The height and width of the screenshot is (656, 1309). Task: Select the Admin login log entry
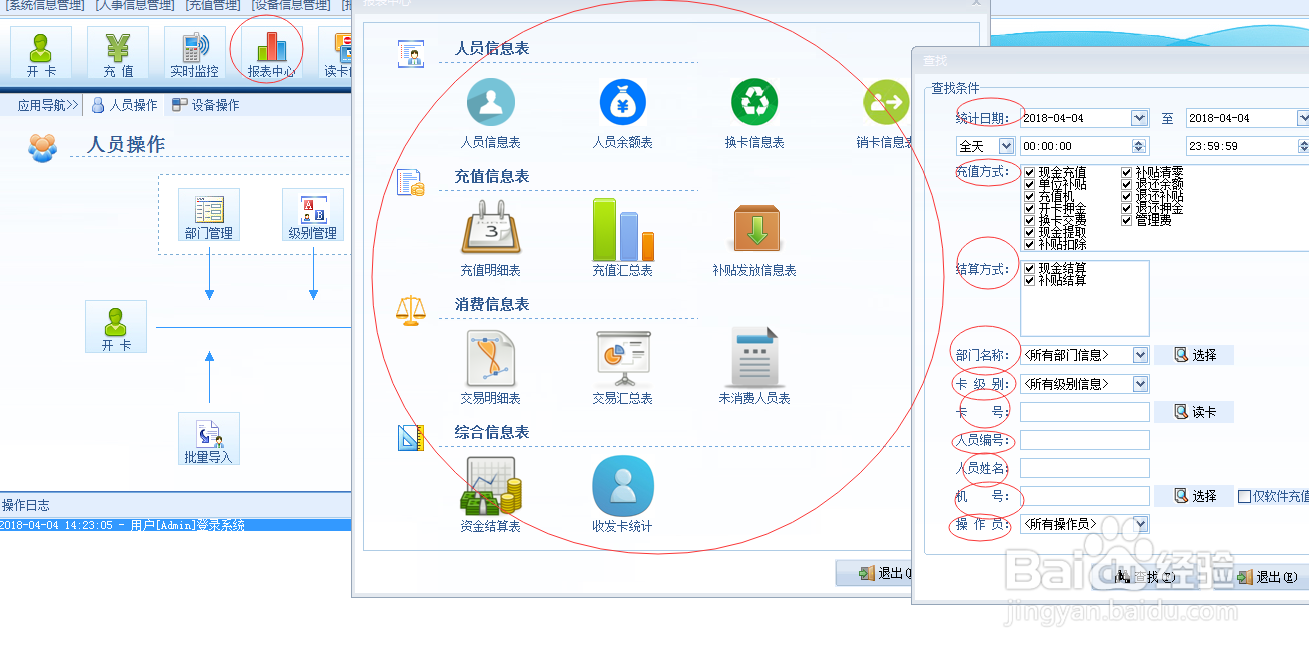pyautogui.click(x=175, y=525)
